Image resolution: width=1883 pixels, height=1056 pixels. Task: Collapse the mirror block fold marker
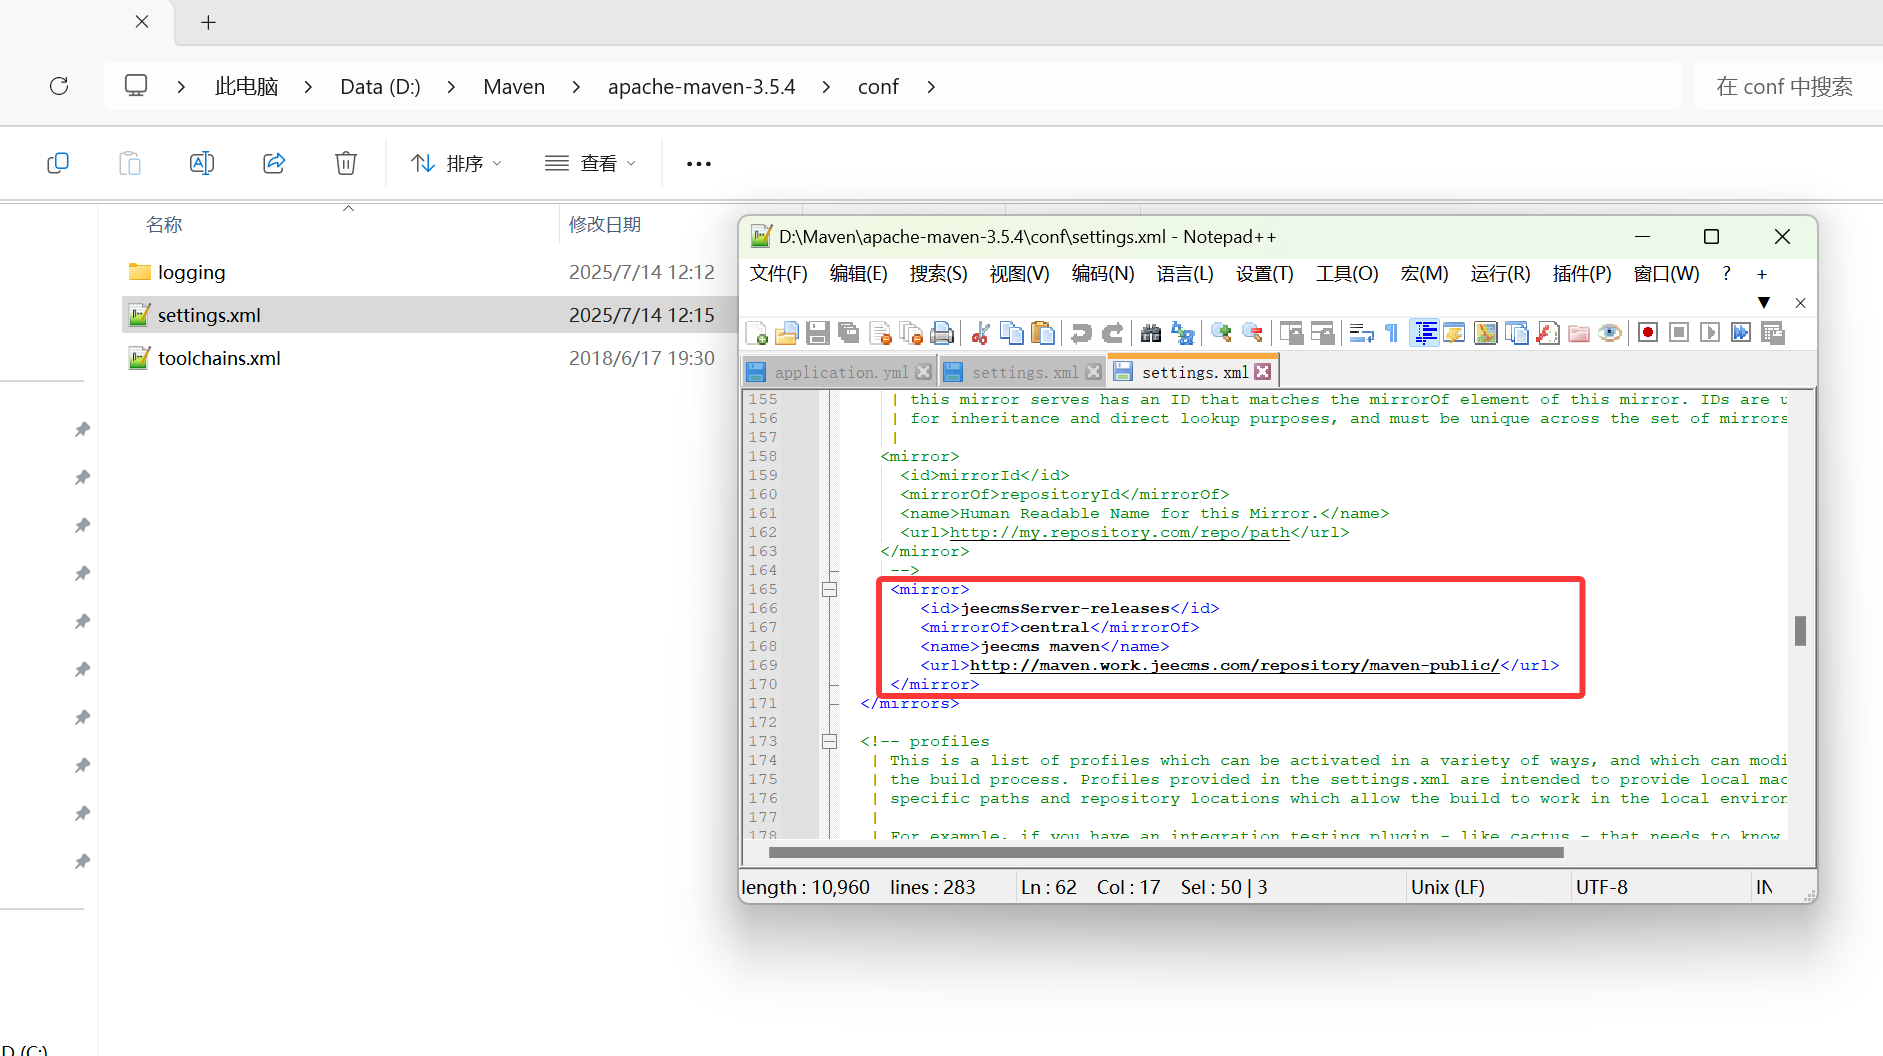click(829, 589)
